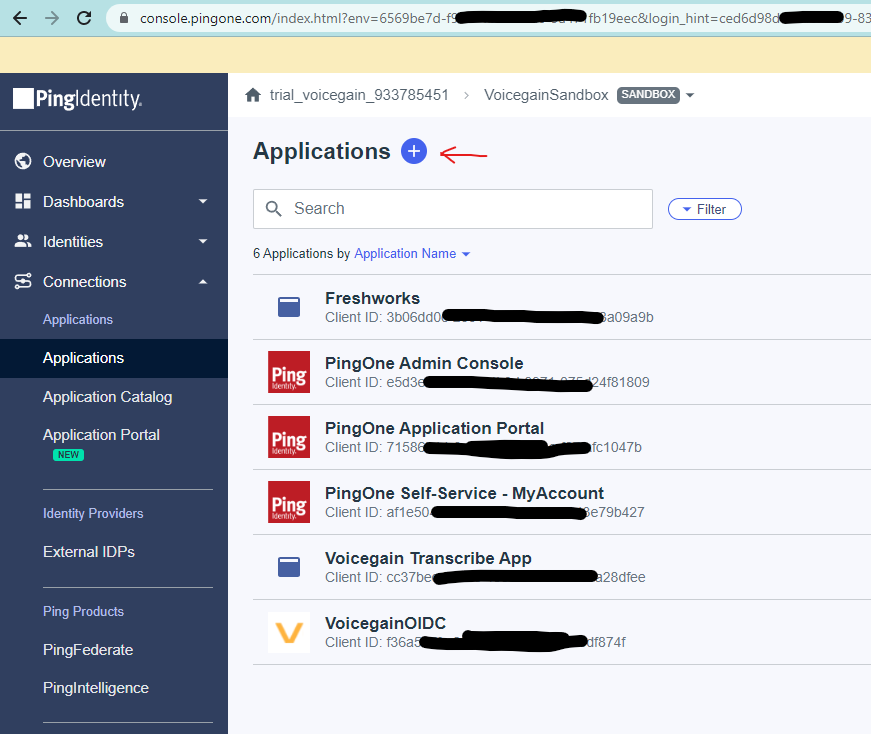
Task: Click the Voicegain Transcribe App Client ID text
Action: point(485,577)
